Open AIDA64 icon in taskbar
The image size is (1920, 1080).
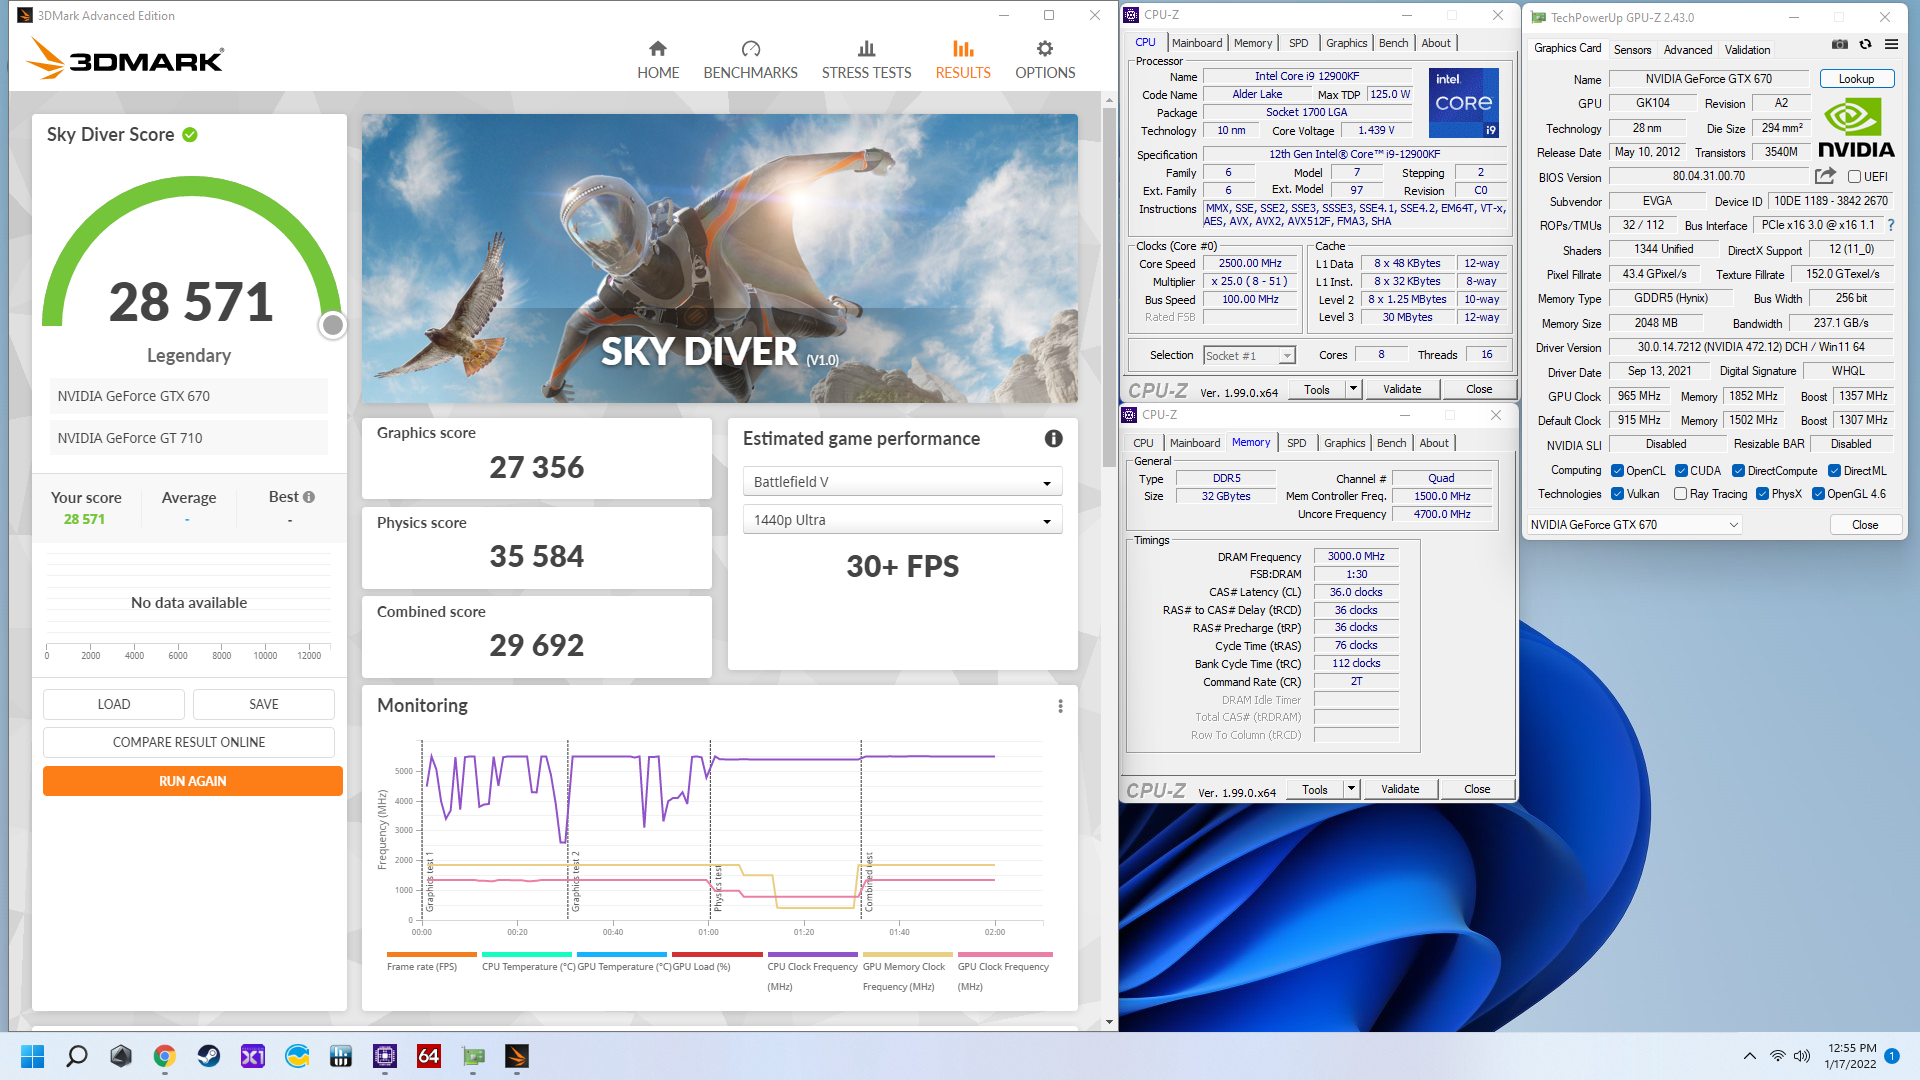point(429,1056)
